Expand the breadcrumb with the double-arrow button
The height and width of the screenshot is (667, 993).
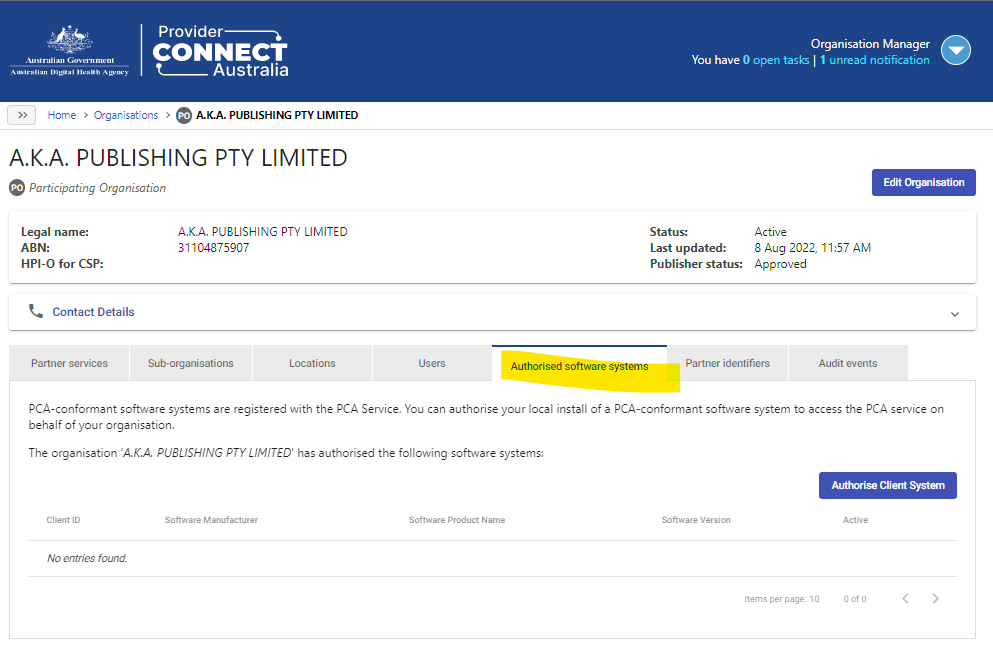(21, 114)
